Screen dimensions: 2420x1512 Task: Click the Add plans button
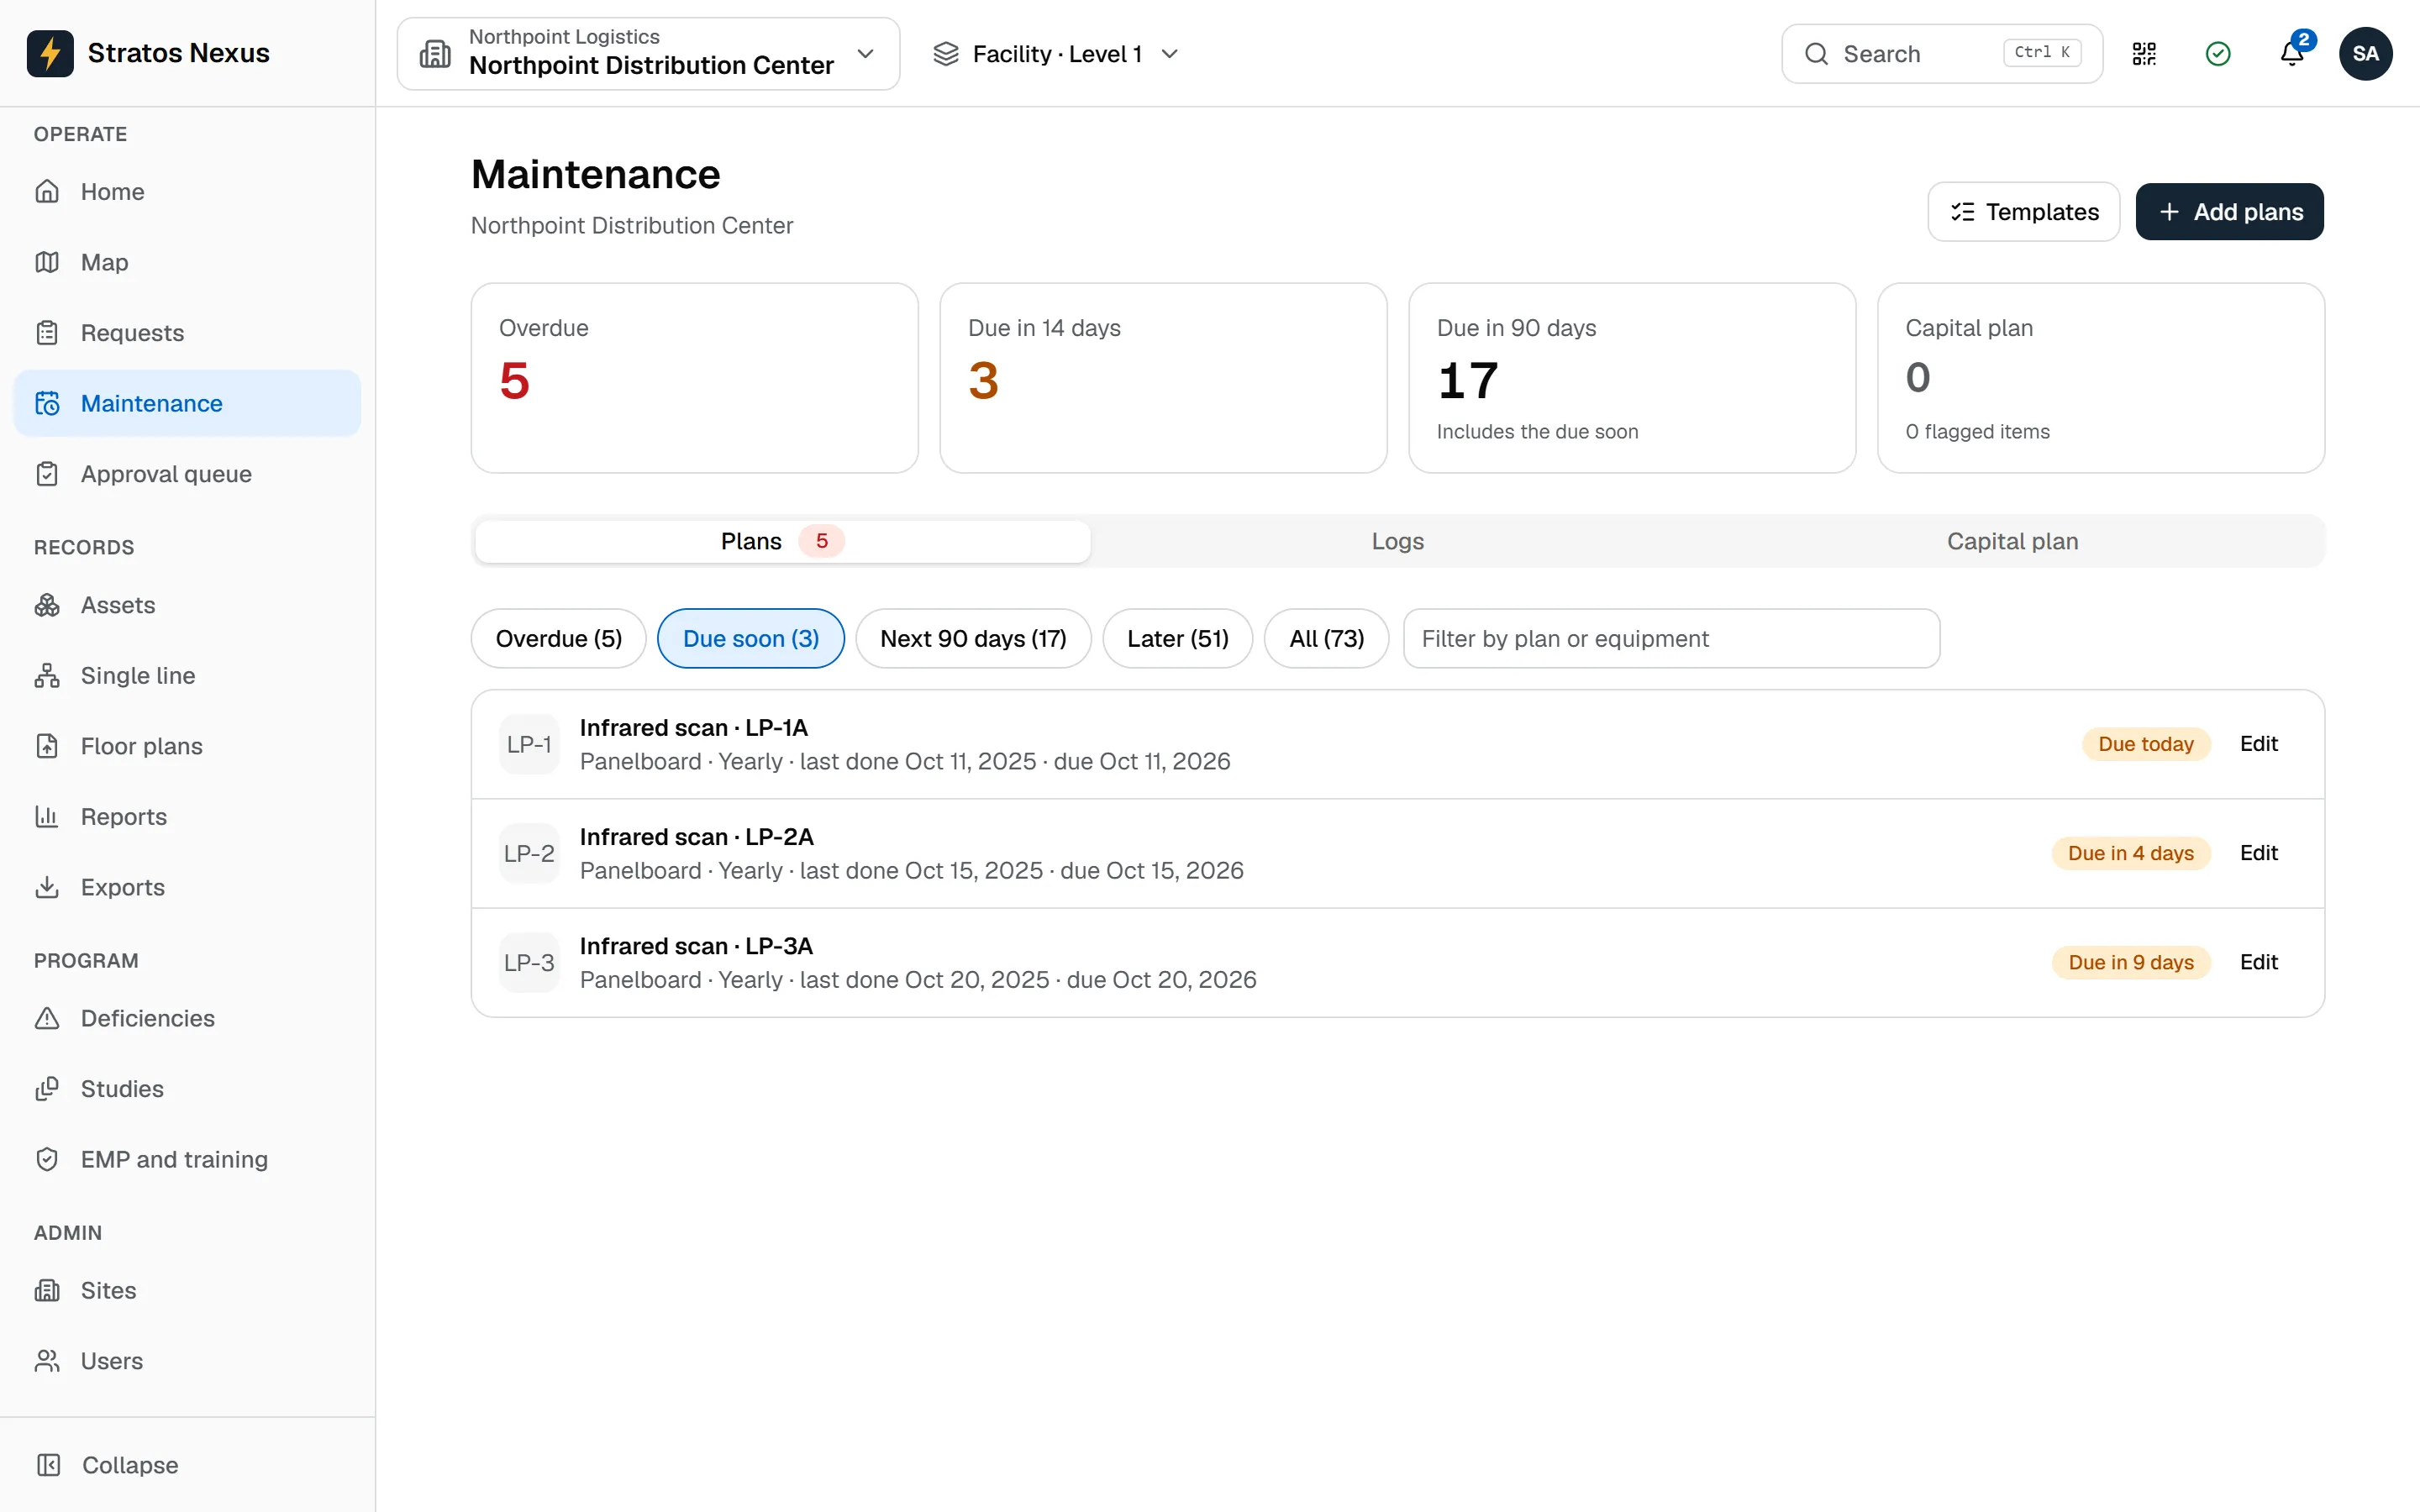pos(2230,212)
